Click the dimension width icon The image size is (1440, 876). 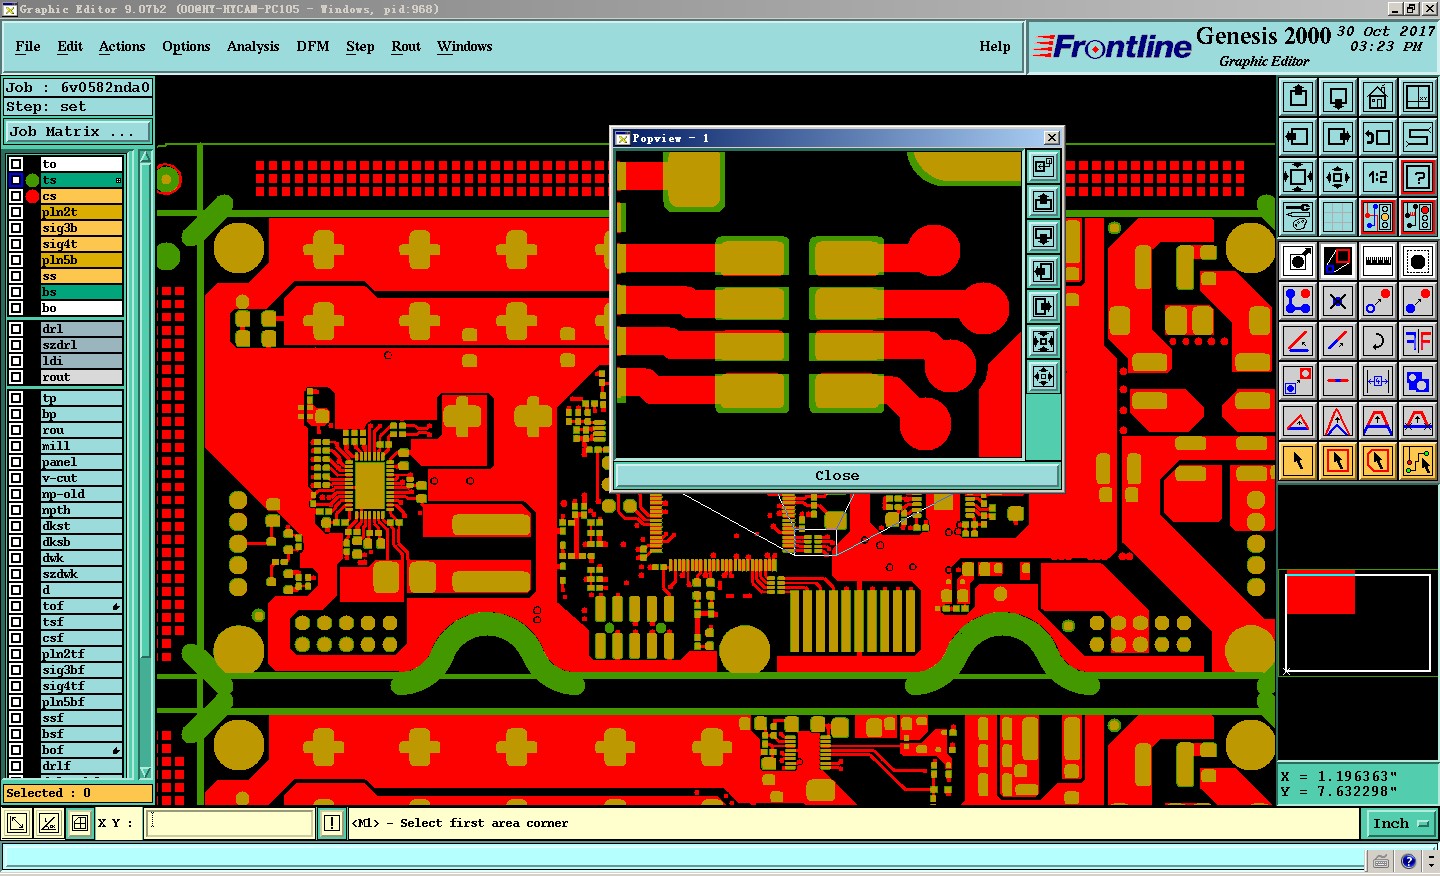point(1378,381)
